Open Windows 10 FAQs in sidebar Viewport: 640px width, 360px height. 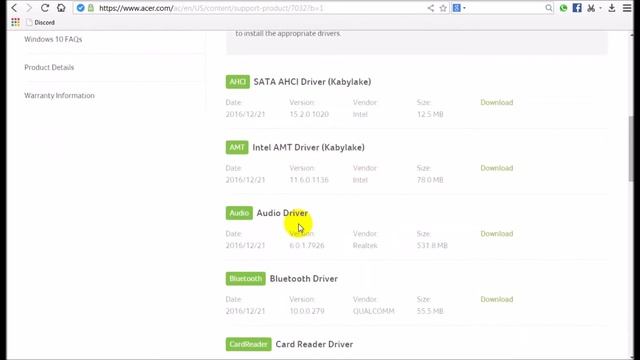(53, 39)
